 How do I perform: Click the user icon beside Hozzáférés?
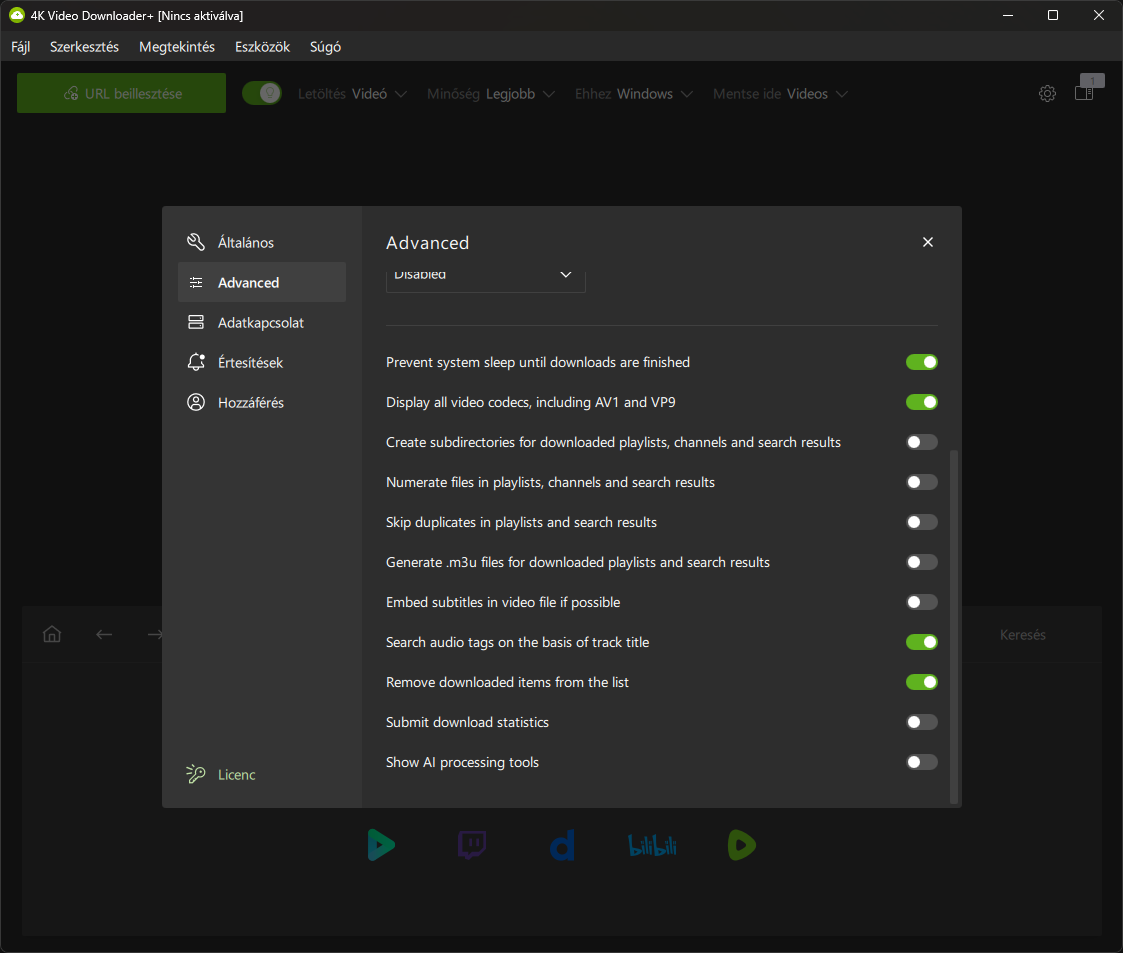pos(196,402)
